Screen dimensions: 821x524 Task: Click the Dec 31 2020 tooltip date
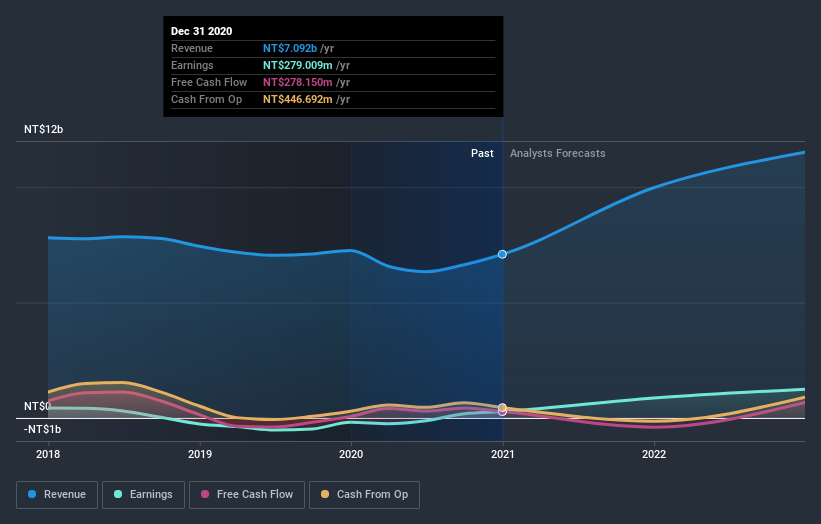202,31
